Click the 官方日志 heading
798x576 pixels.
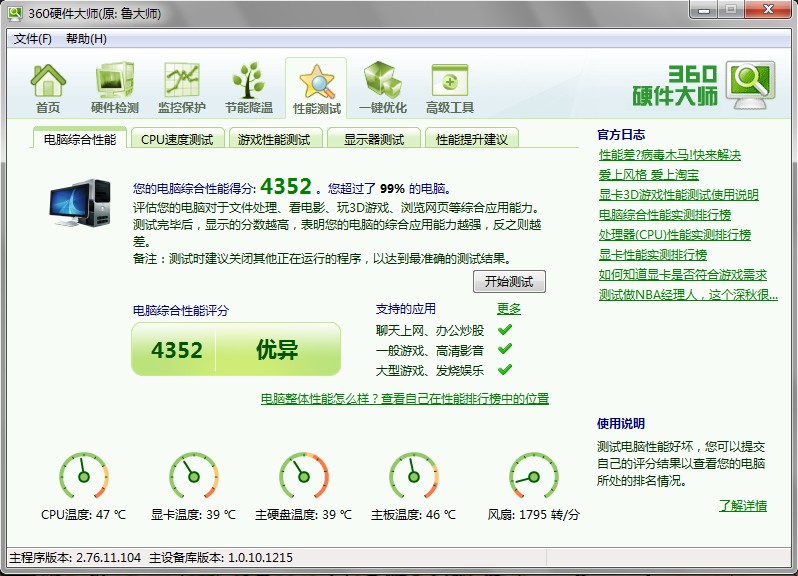click(x=621, y=135)
